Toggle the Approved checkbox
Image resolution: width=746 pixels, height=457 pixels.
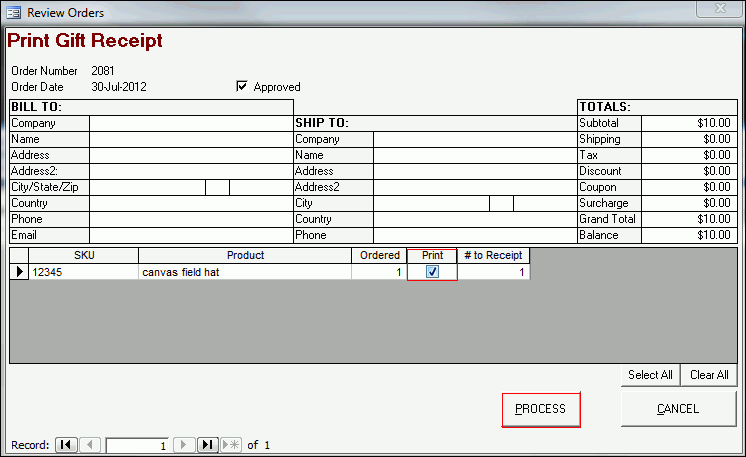(241, 87)
